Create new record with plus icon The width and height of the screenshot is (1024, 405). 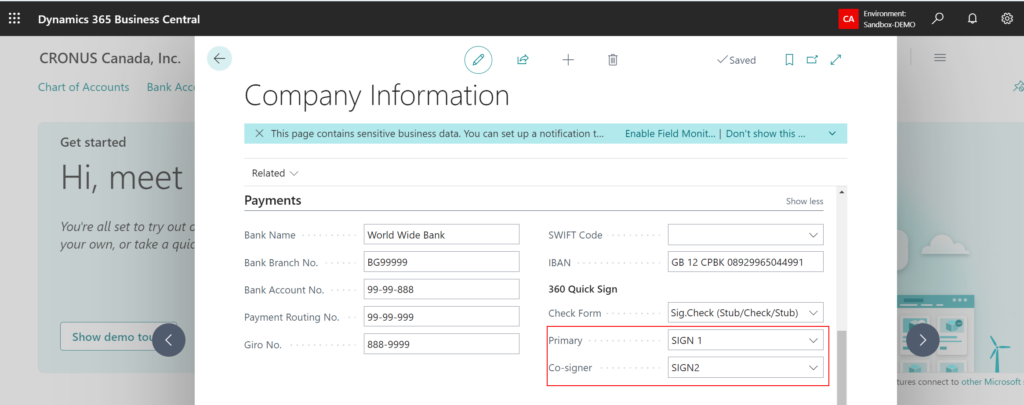[x=568, y=59]
